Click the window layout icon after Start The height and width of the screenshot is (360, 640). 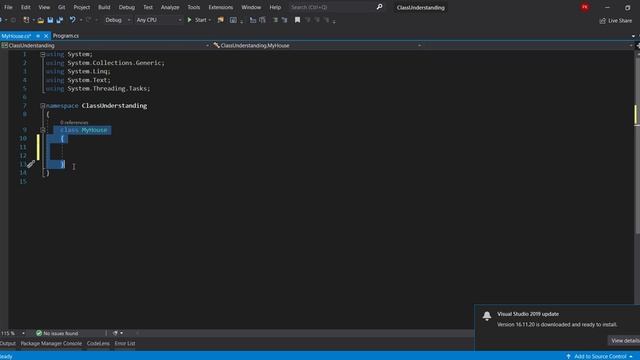233,20
